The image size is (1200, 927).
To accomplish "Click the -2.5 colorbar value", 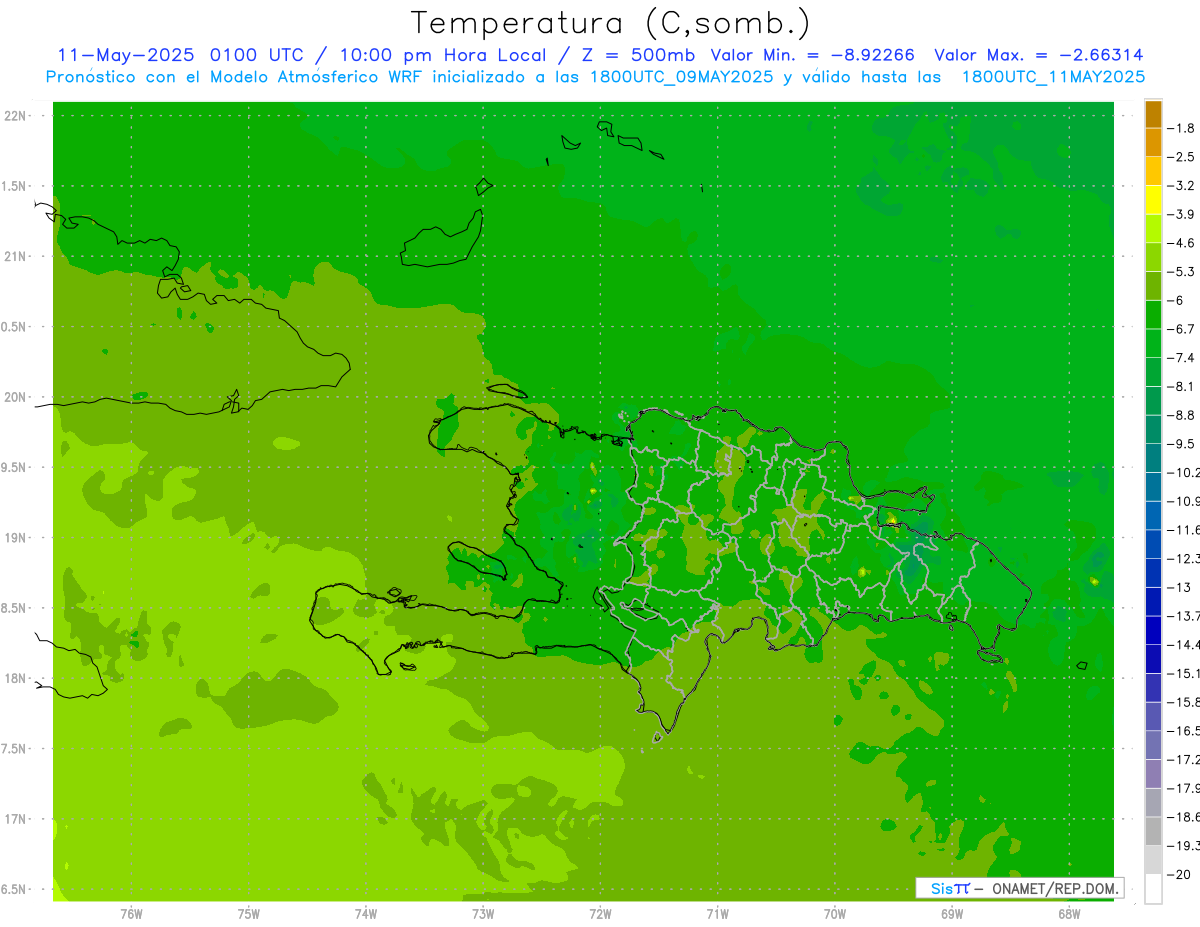I will pos(1183,157).
